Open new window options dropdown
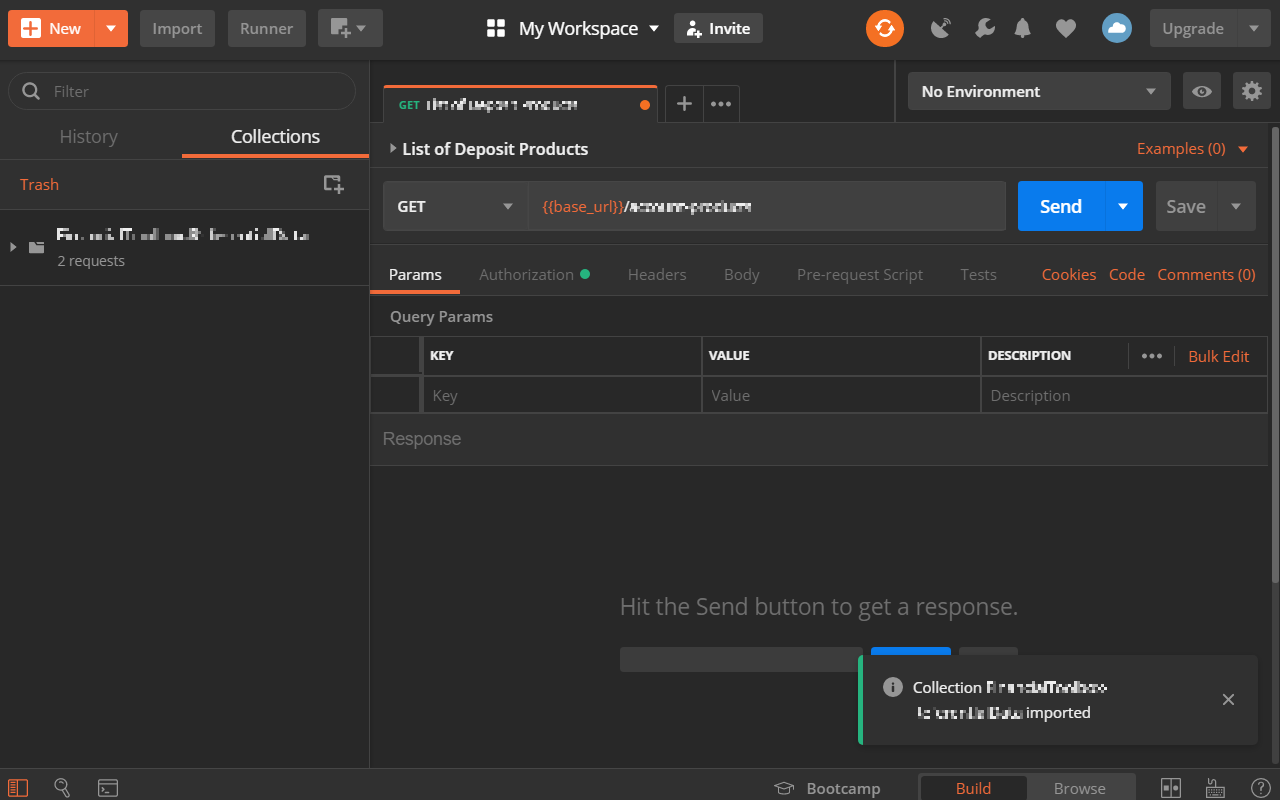 tap(350, 29)
